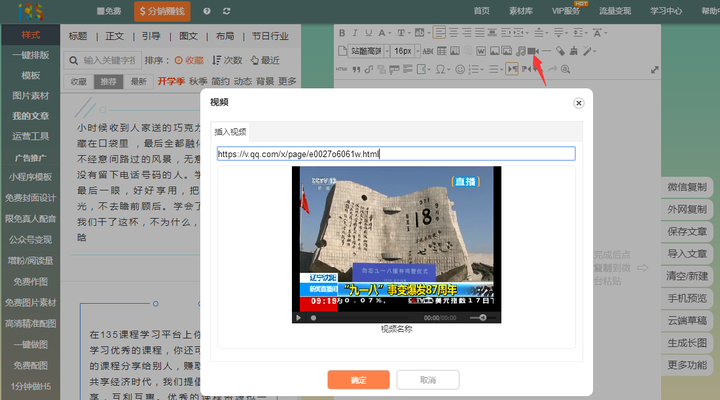Click the single image upload icon
The height and width of the screenshot is (400, 720).
(495, 51)
